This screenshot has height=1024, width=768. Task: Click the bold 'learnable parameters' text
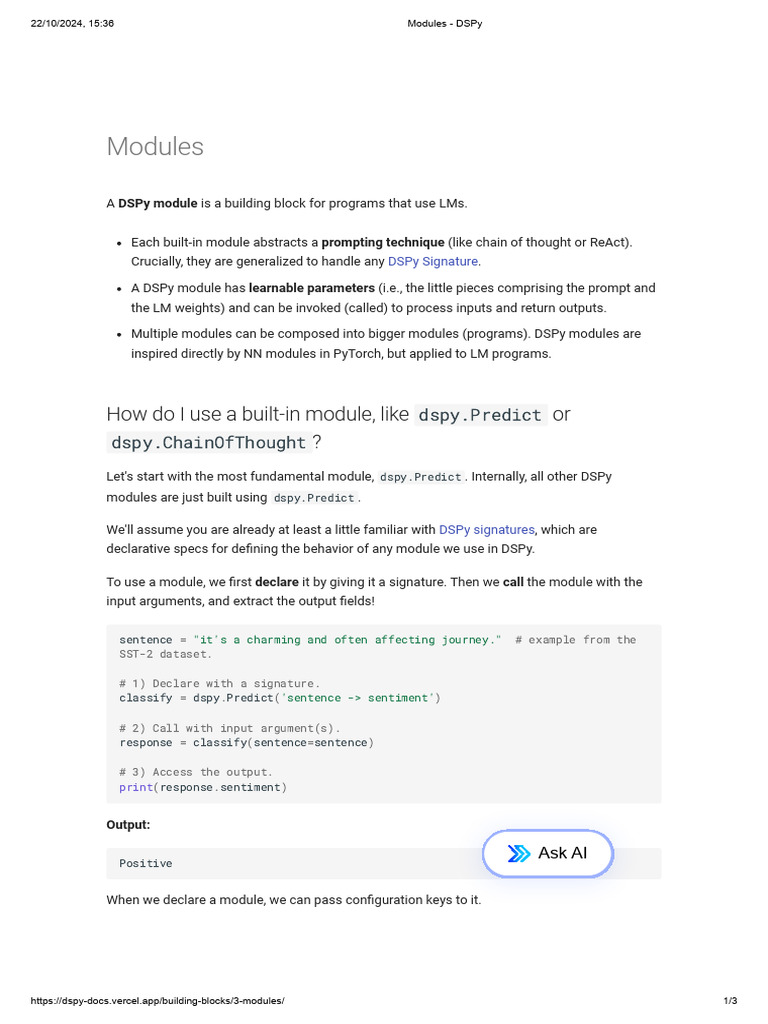pos(312,288)
